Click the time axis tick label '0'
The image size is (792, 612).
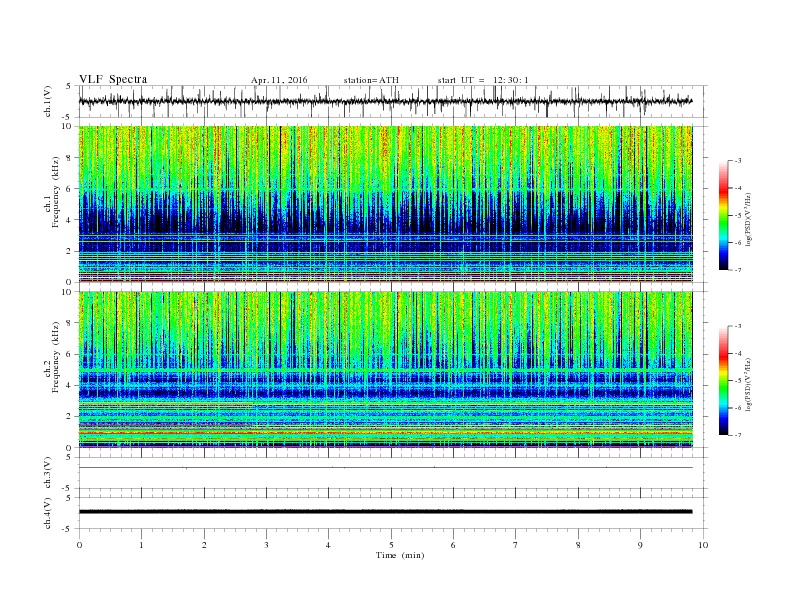click(x=79, y=545)
